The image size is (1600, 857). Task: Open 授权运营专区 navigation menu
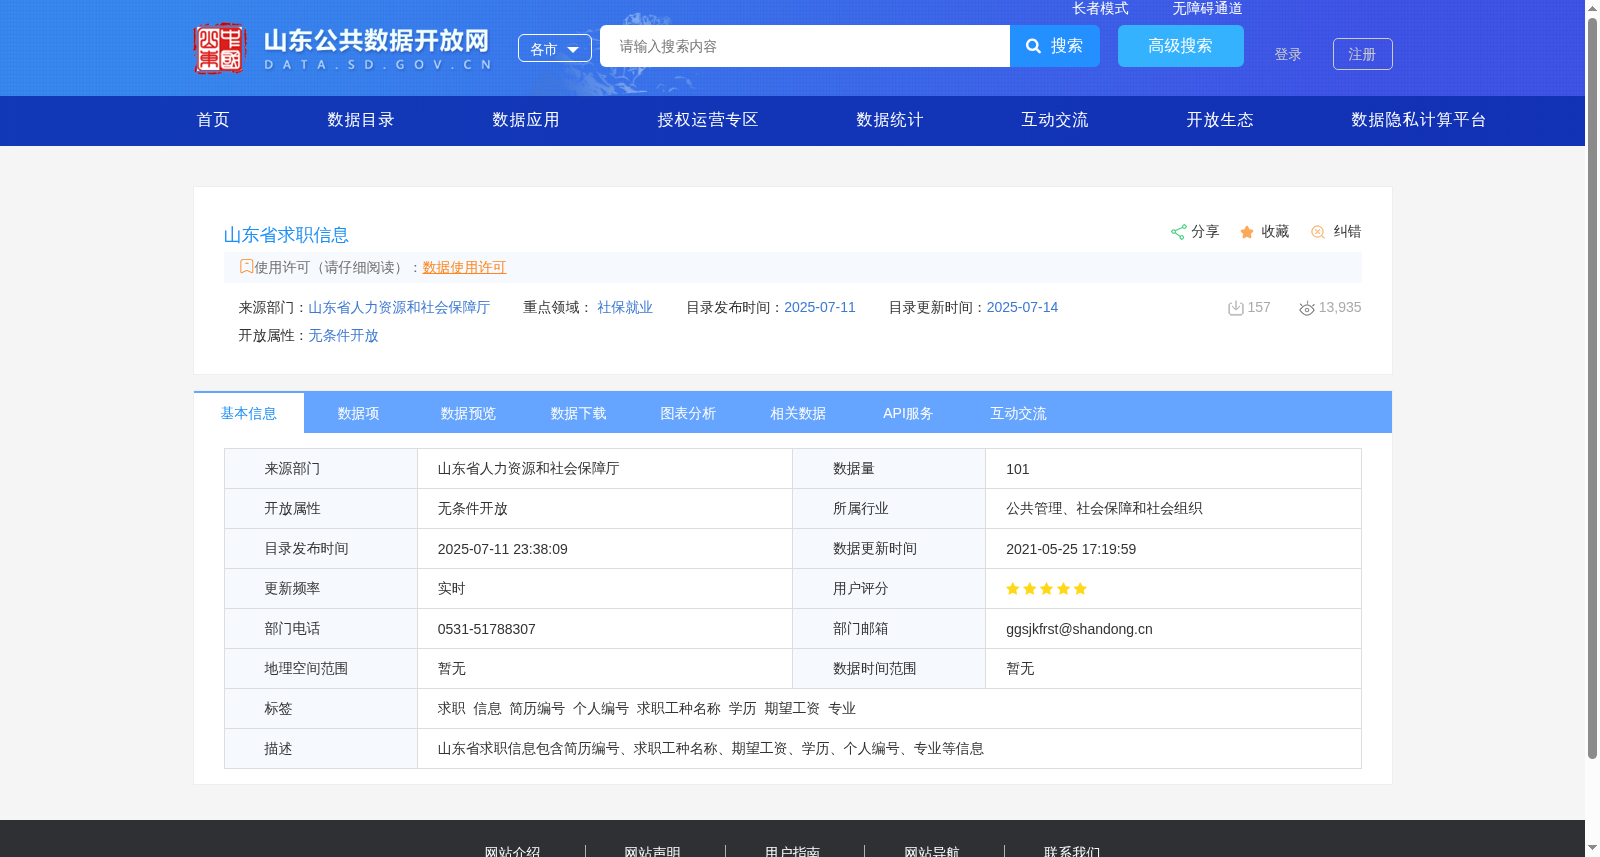click(x=708, y=120)
